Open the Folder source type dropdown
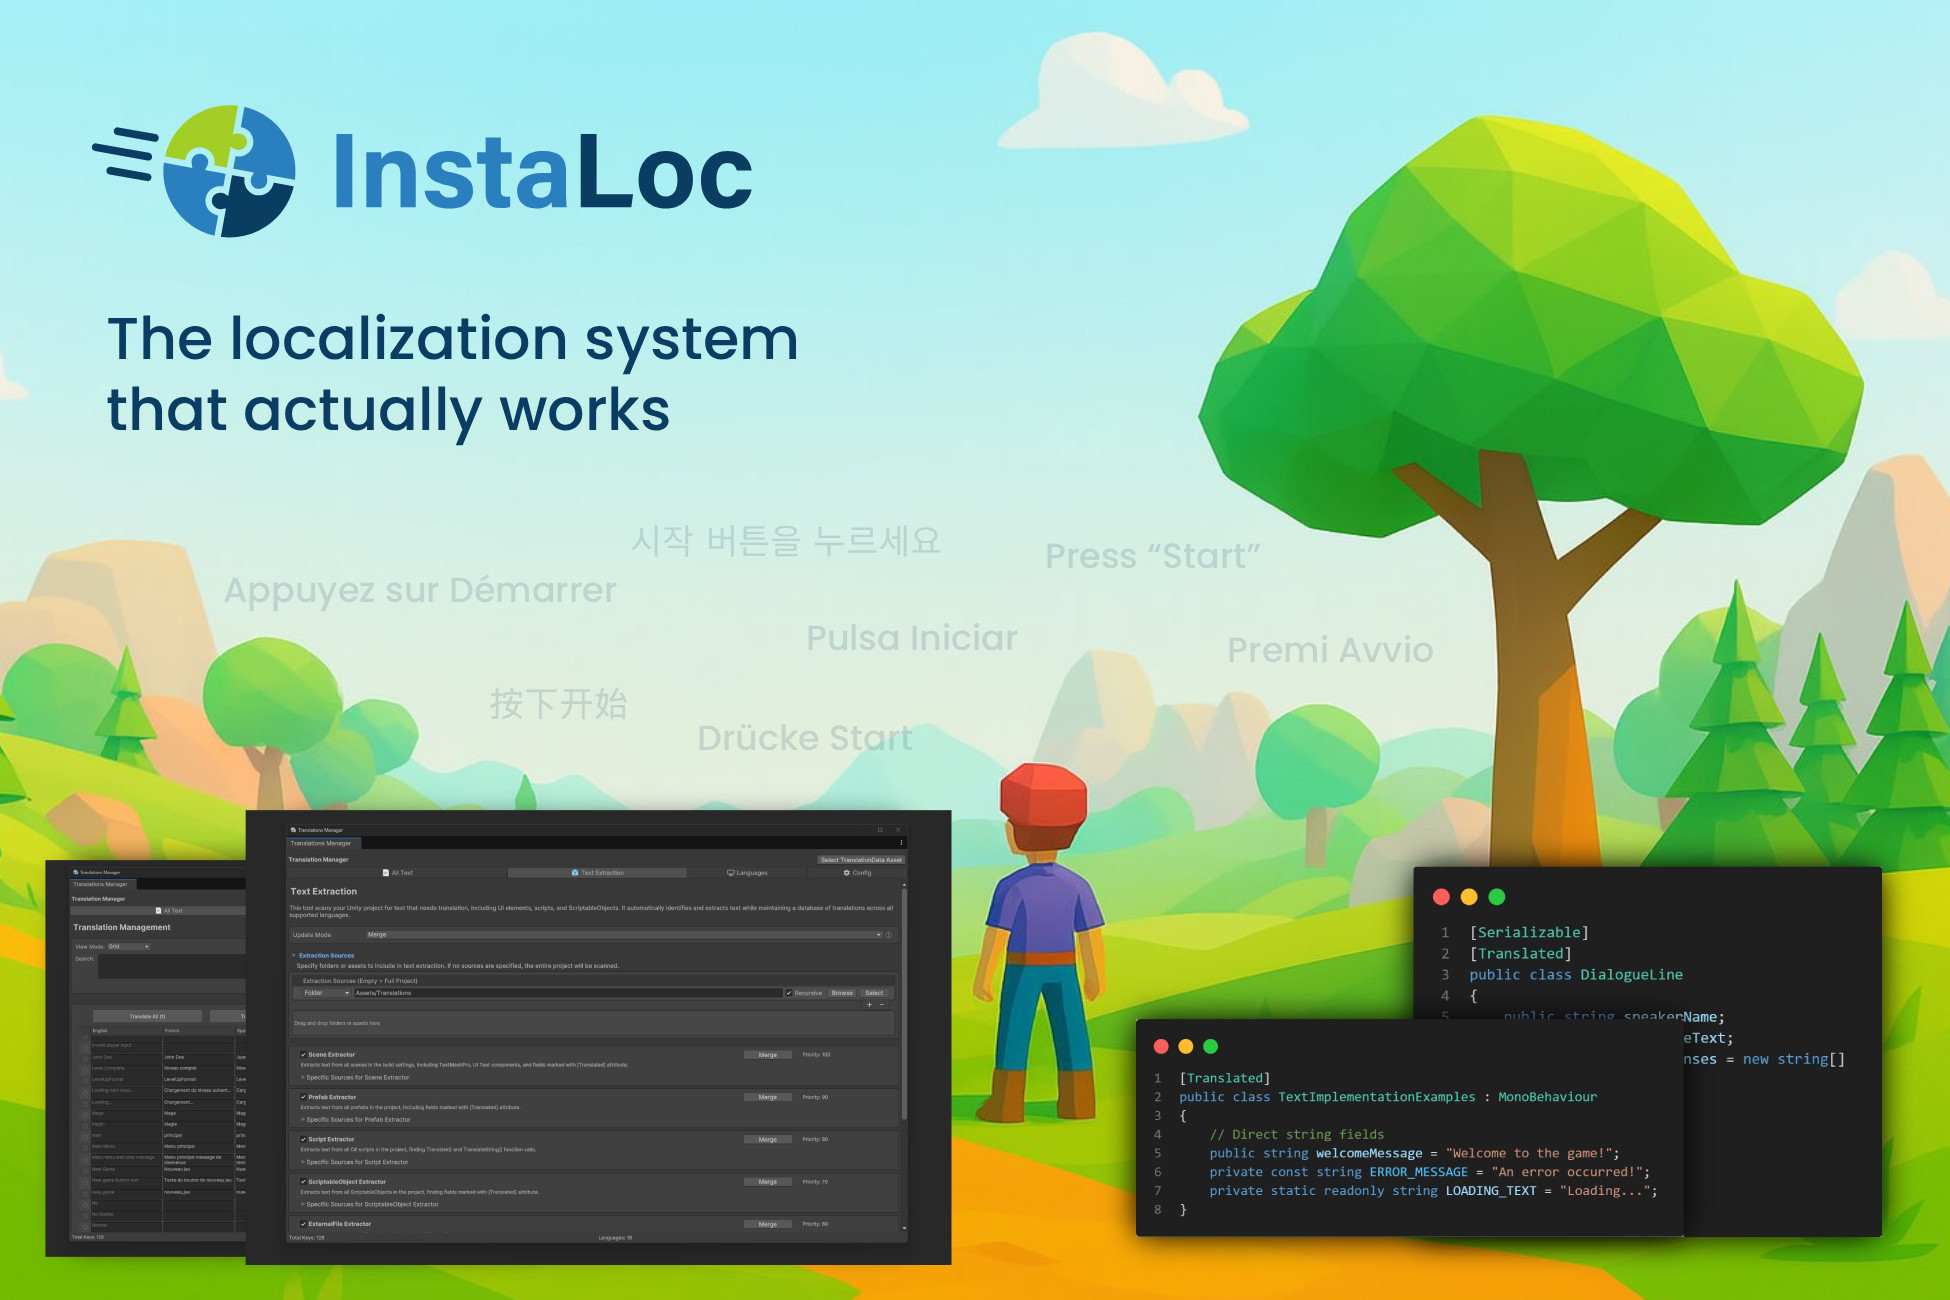The image size is (1950, 1300). [325, 993]
